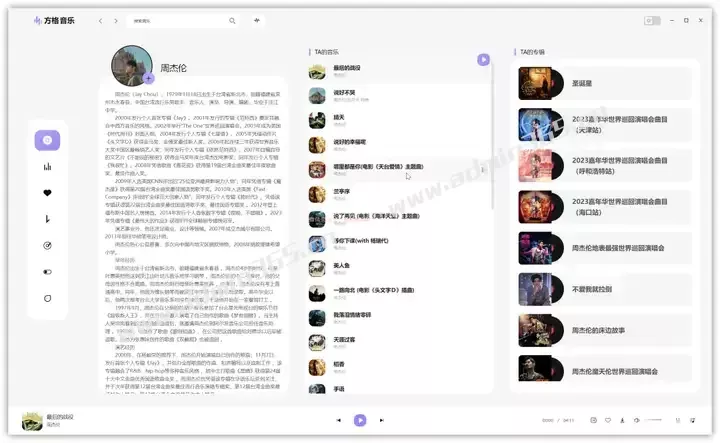Open the album 周杰伦的床边故事
The image size is (720, 443).
[x=604, y=331]
